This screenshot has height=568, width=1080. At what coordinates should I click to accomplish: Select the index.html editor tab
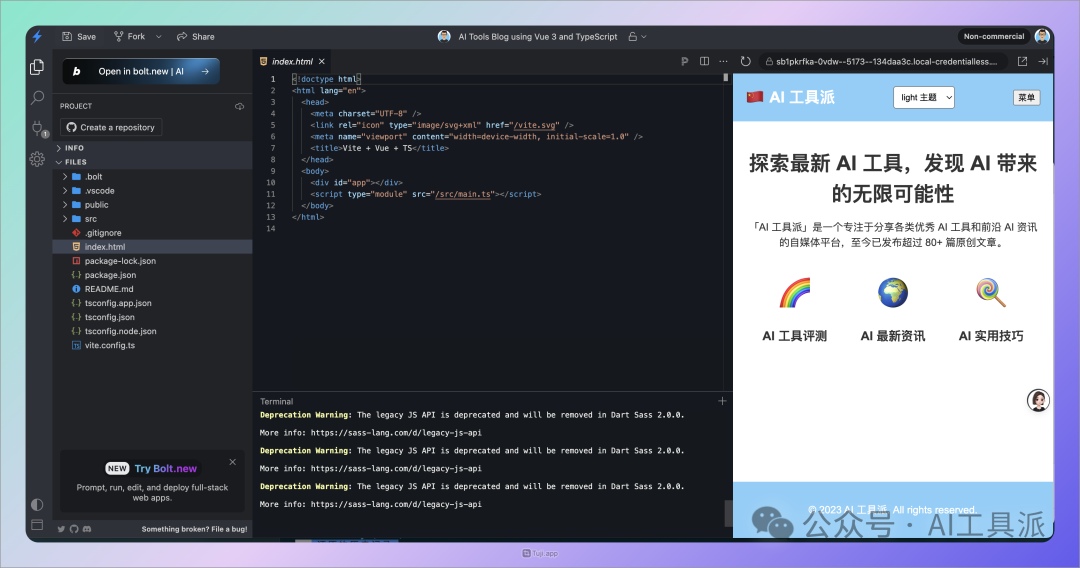click(x=292, y=61)
